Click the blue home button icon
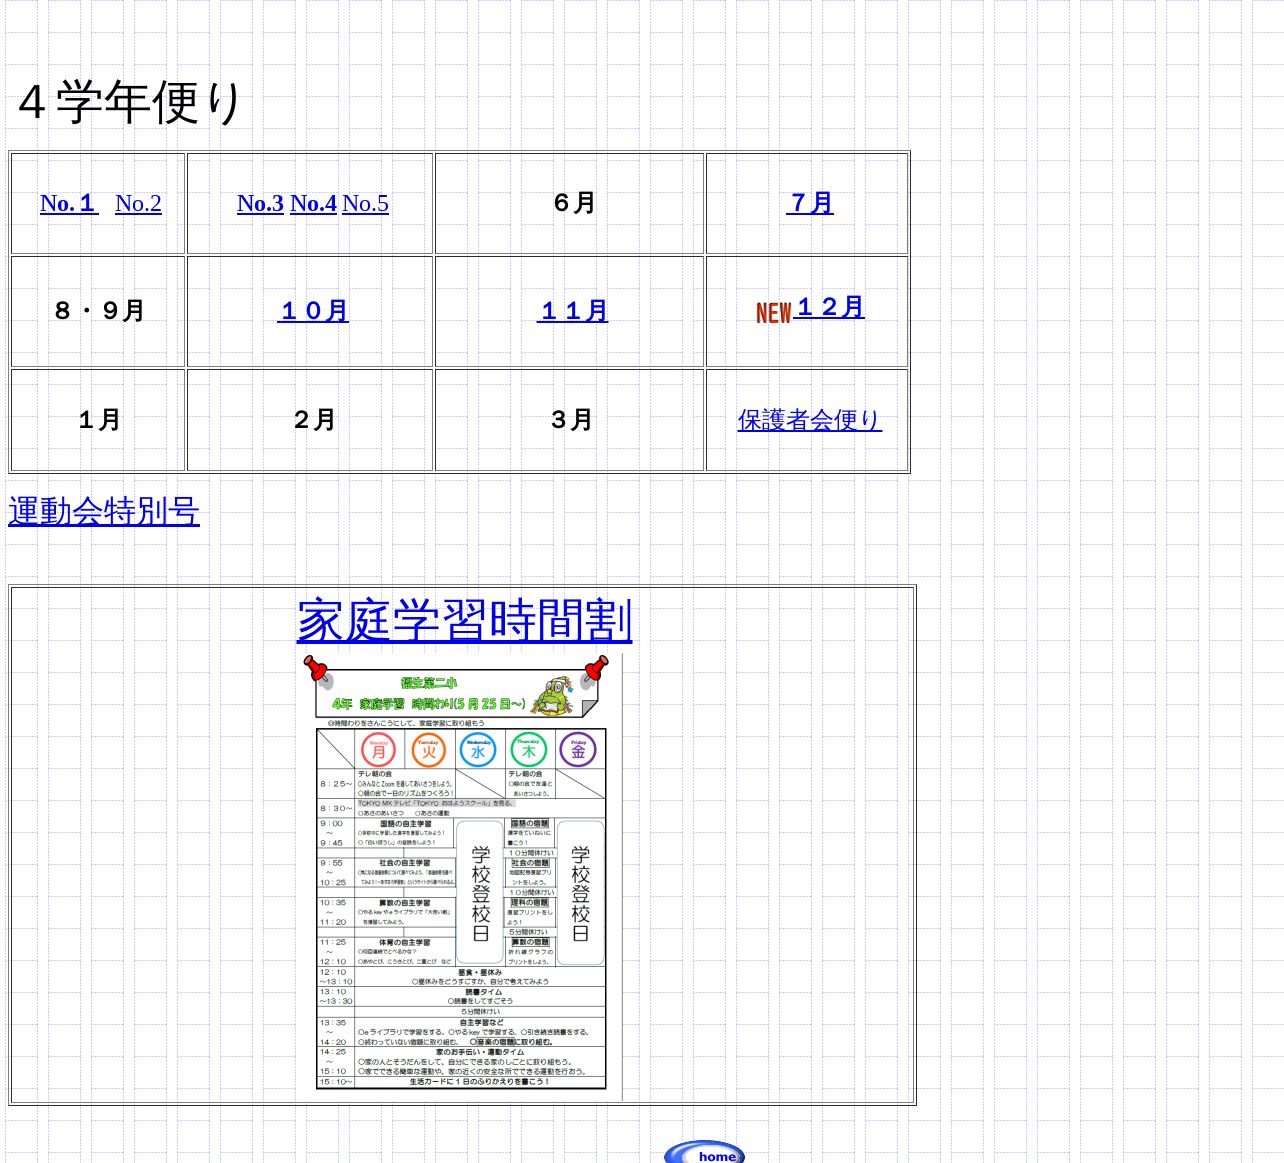Screen dimensions: 1284x1163 705,1152
